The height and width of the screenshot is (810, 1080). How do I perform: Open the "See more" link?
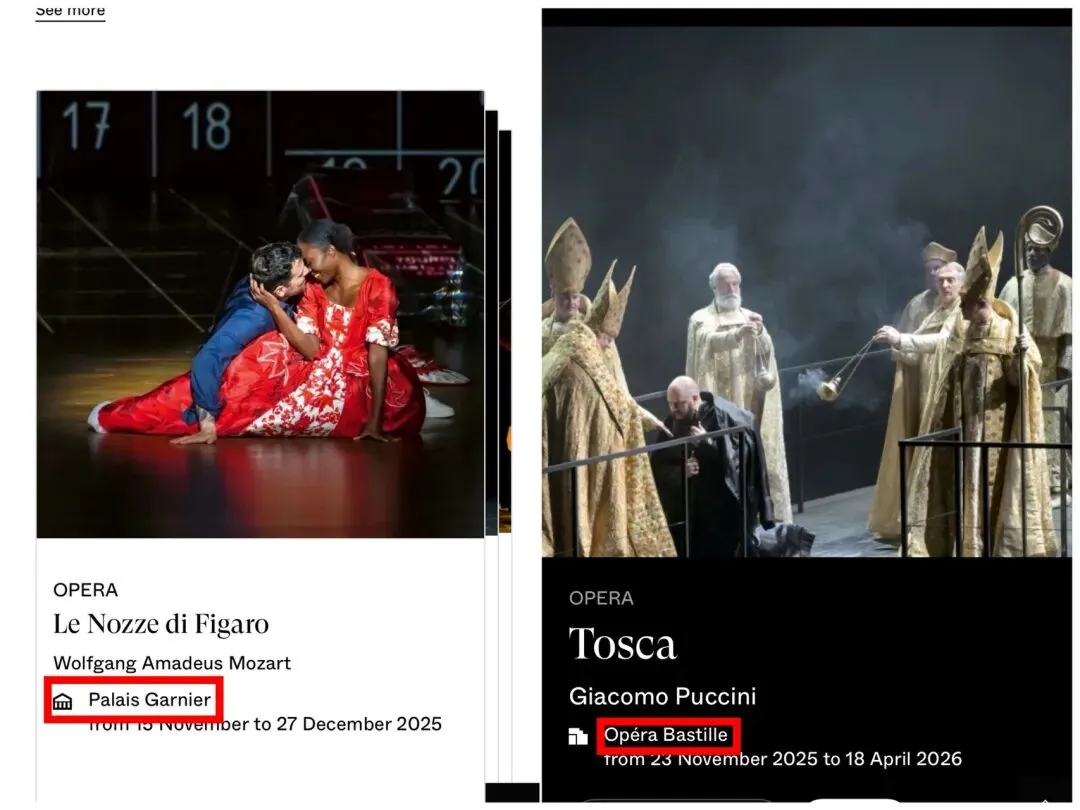(x=70, y=10)
